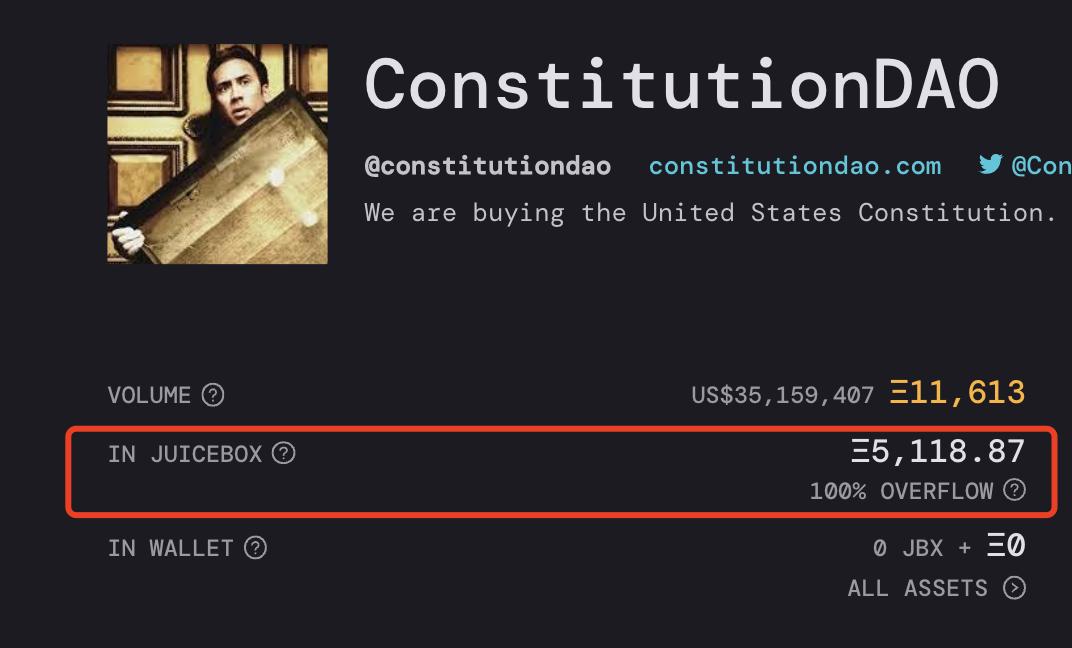The width and height of the screenshot is (1072, 648).
Task: Click the IN JUICEBOX label
Action: (185, 454)
